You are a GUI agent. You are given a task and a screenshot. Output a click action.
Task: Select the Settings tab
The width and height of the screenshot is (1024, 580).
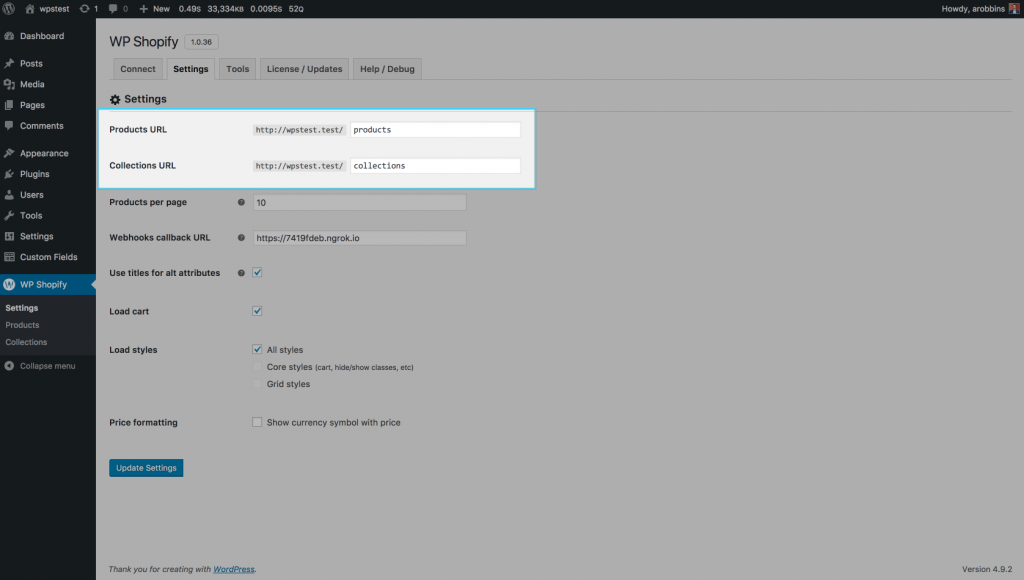tap(191, 69)
